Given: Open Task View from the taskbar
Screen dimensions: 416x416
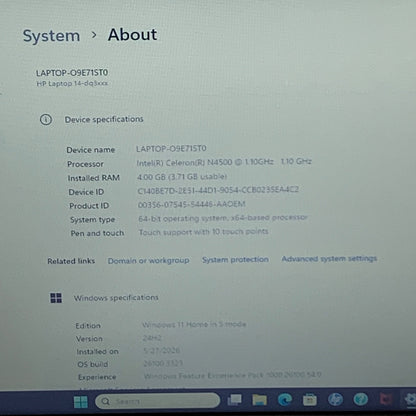Looking at the screenshot, I should [x=234, y=400].
